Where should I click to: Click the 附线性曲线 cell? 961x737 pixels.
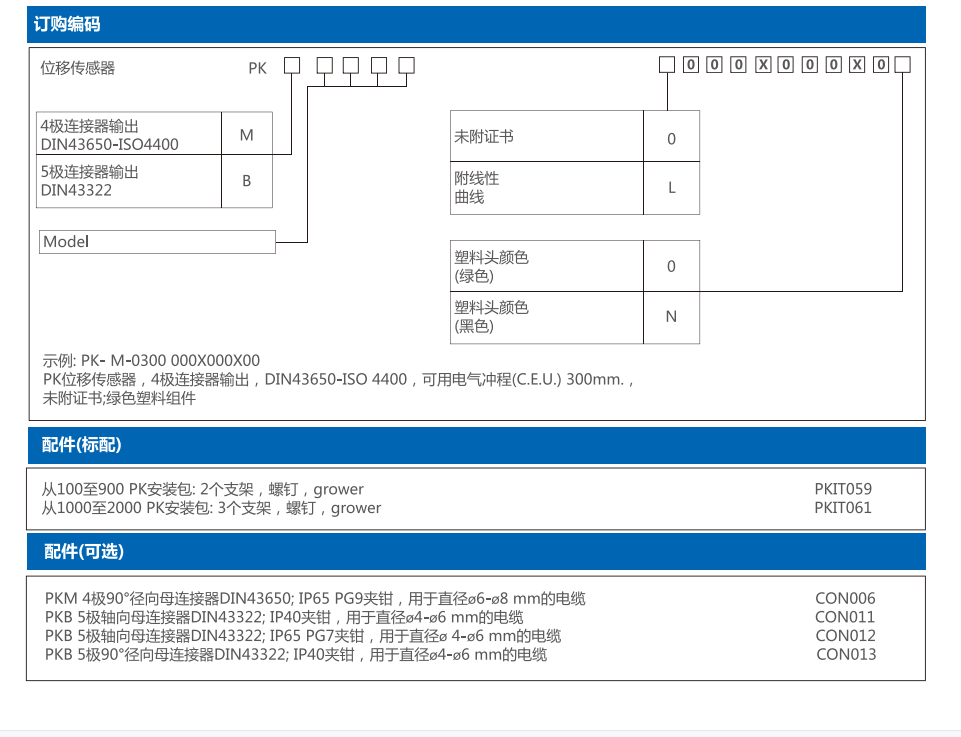point(547,188)
